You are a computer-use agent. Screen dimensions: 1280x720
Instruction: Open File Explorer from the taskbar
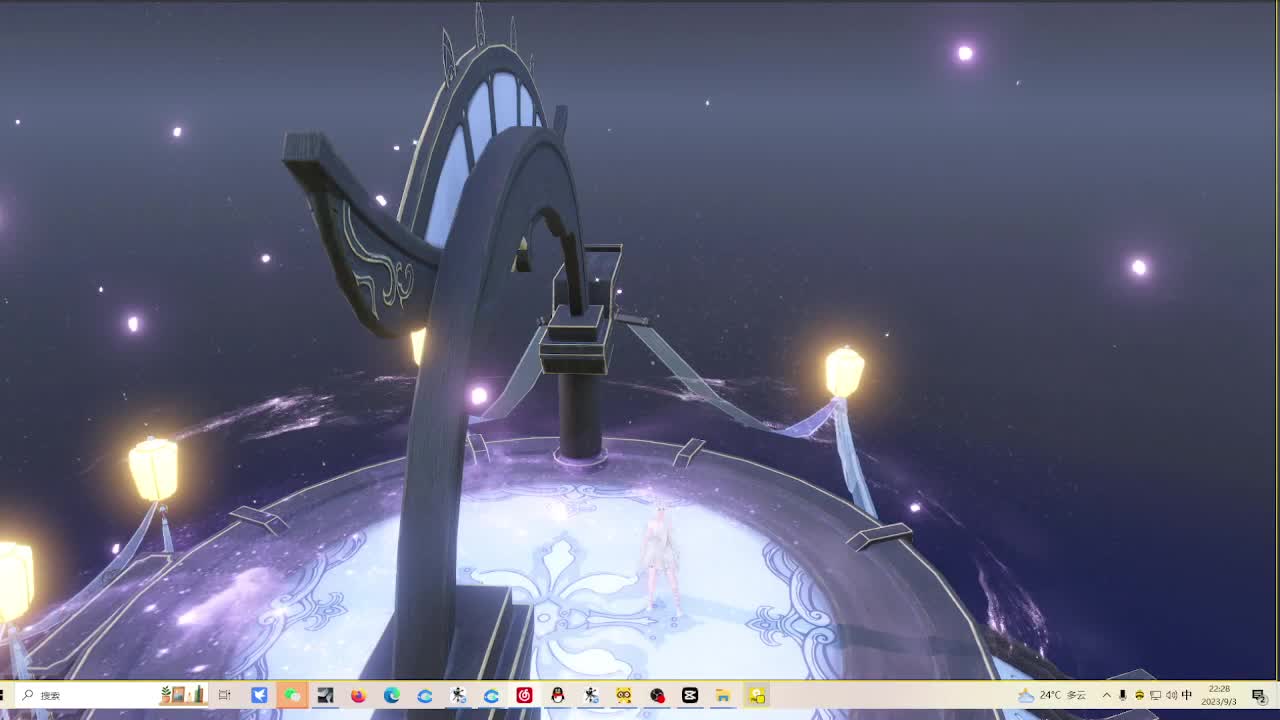click(723, 695)
